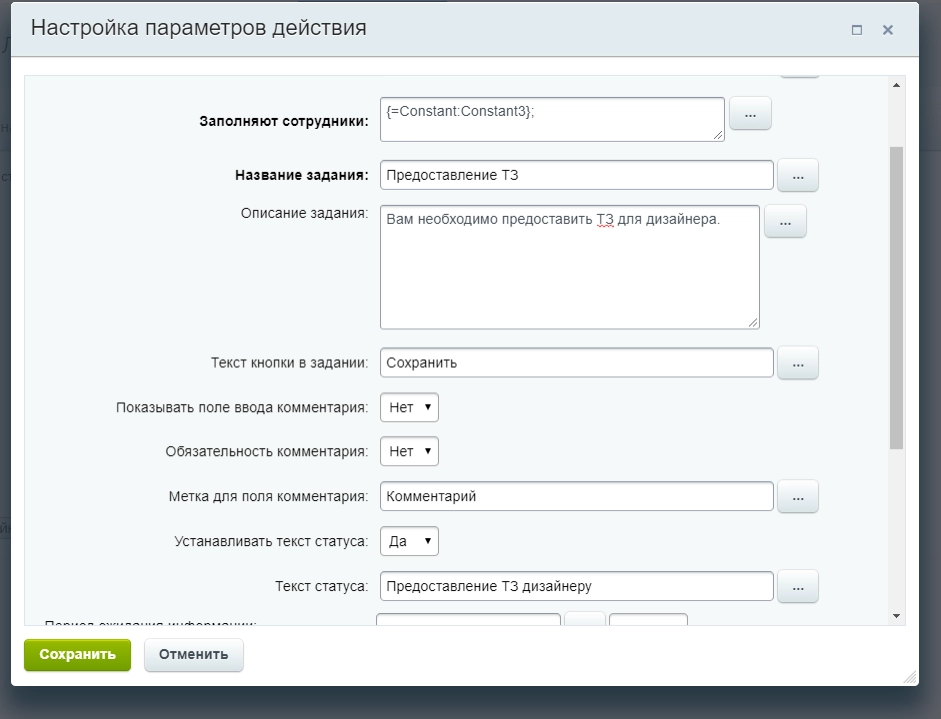The width and height of the screenshot is (941, 719).
Task: Open the editor for Текст кнопки в задании
Action: (x=797, y=362)
